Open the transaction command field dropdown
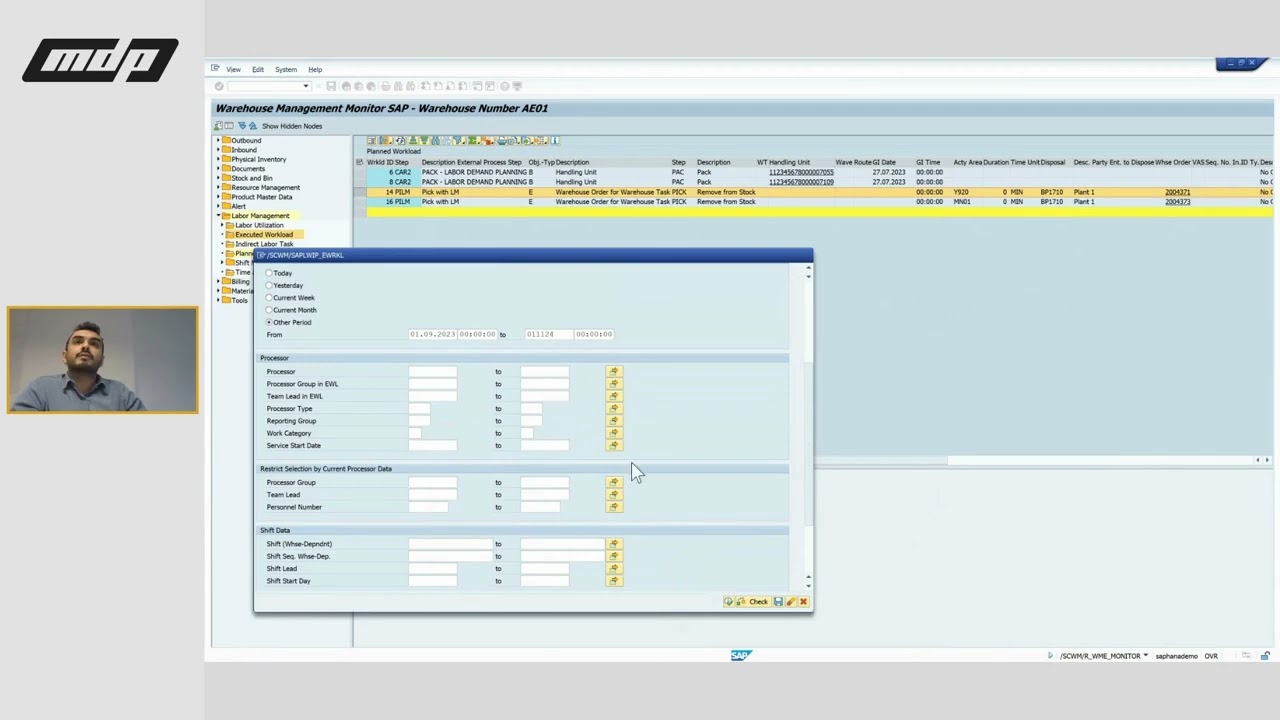Screen dimensions: 1280x720 pos(306,86)
